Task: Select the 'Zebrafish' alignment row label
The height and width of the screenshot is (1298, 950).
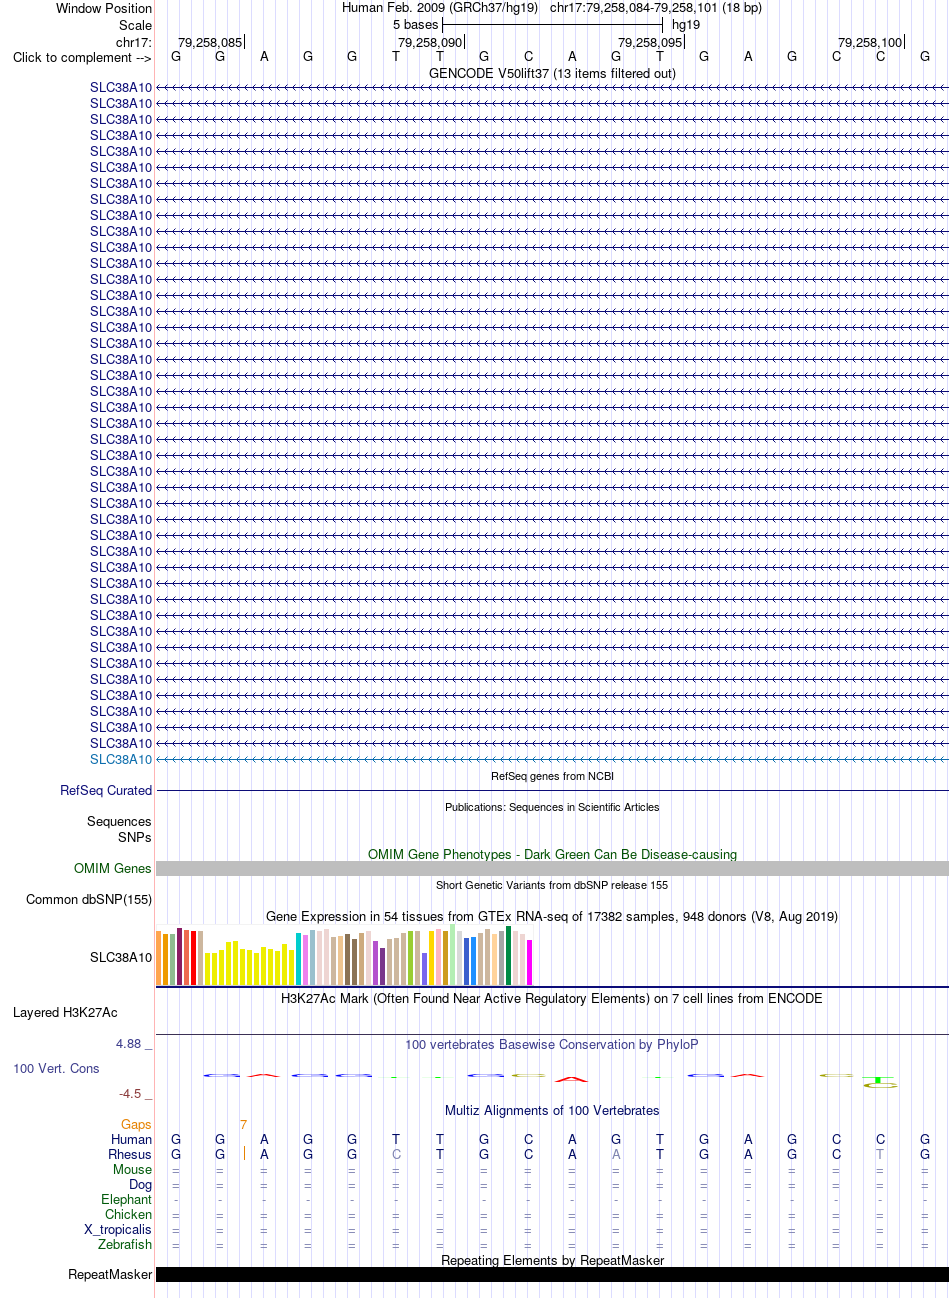Action: coord(125,1244)
